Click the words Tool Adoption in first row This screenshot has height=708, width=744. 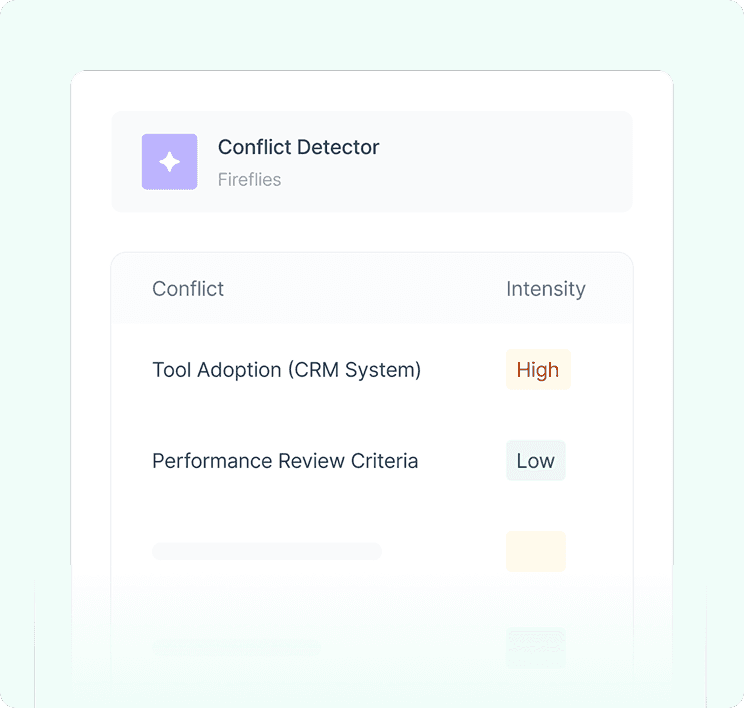[x=217, y=370]
